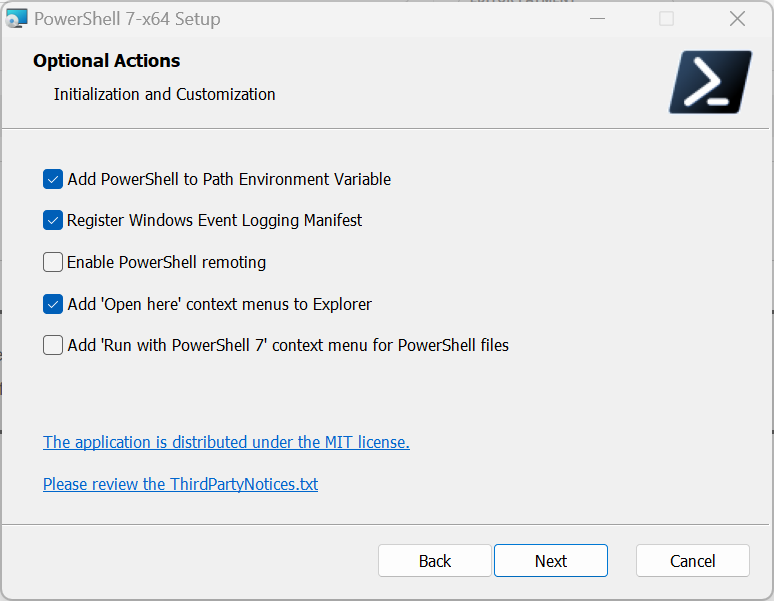This screenshot has height=601, width=774.
Task: Uncheck Register Windows Event Logging Manifest
Action: (53, 220)
